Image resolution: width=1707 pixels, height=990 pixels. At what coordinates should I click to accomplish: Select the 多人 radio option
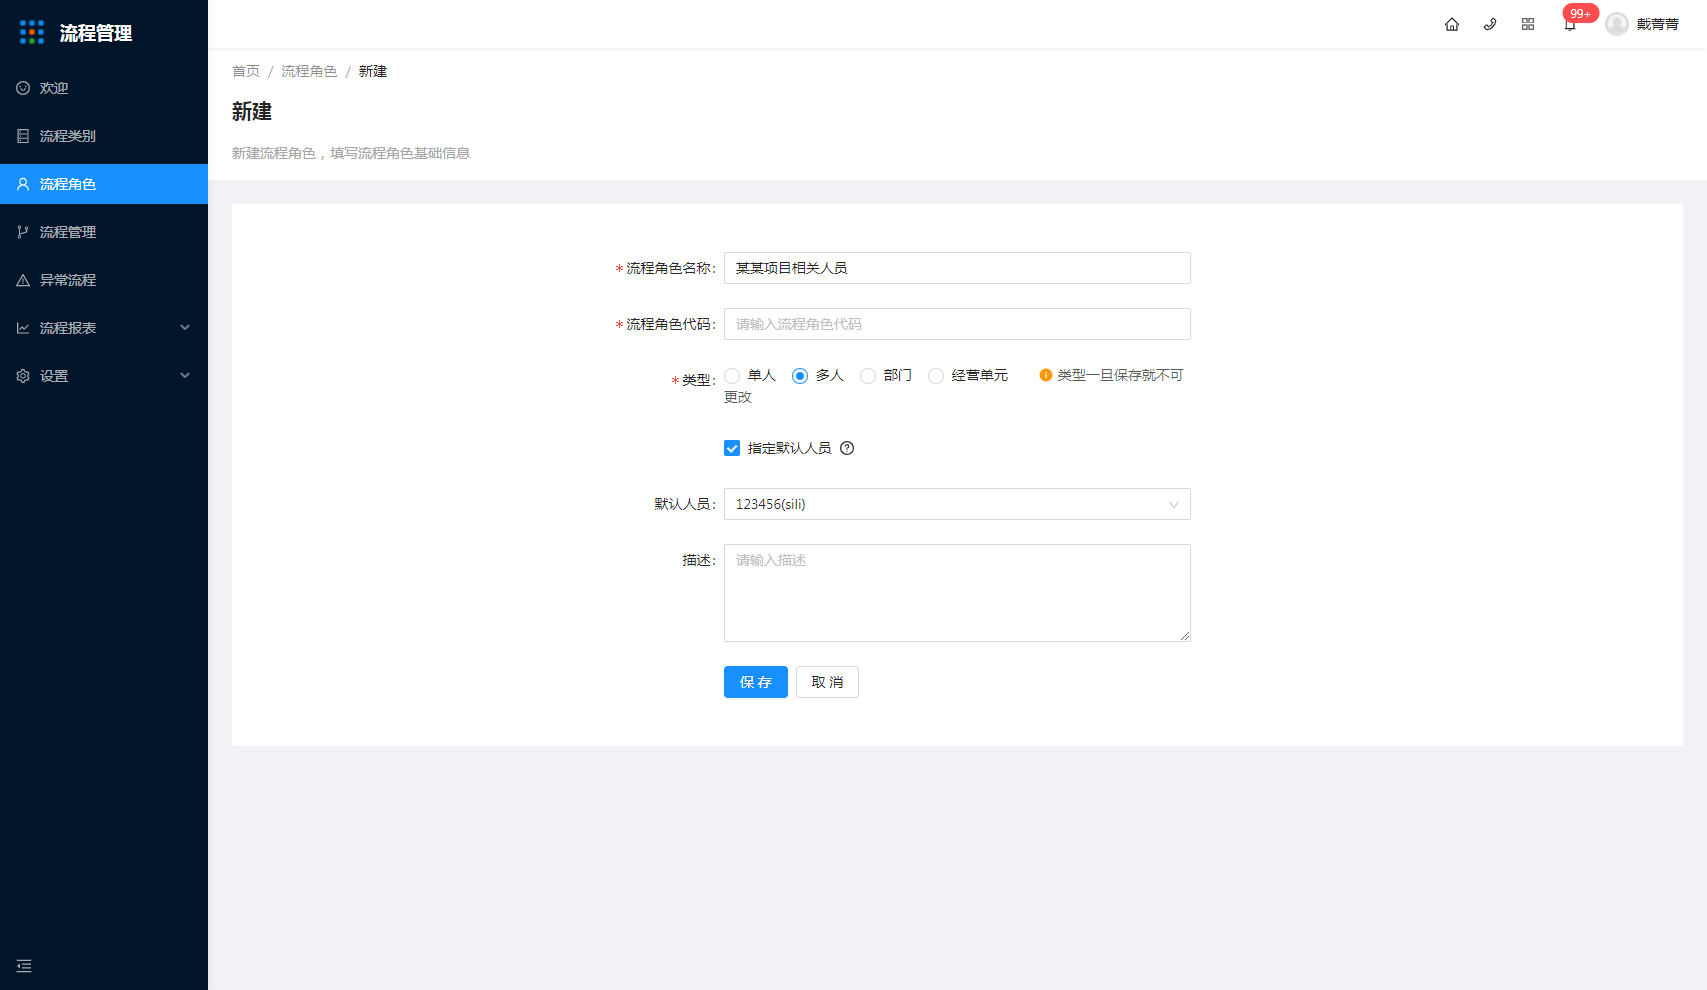coord(800,376)
